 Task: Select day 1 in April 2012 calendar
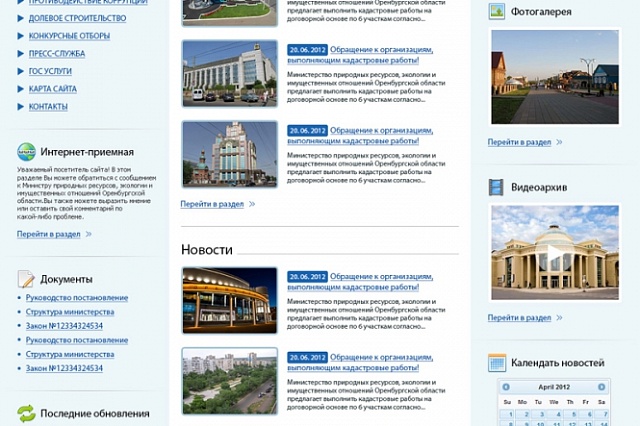click(x=507, y=415)
